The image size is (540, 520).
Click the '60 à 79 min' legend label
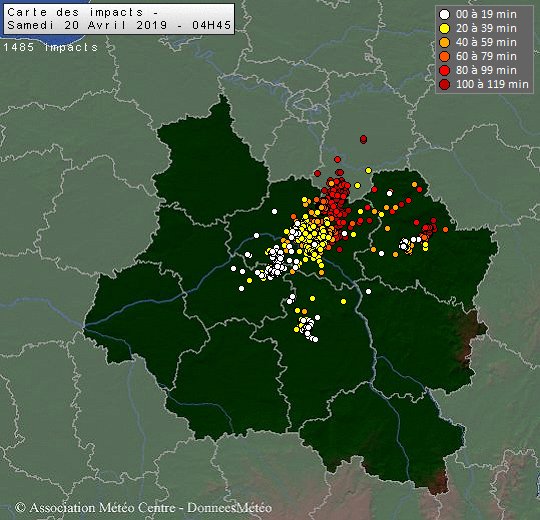tap(486, 56)
